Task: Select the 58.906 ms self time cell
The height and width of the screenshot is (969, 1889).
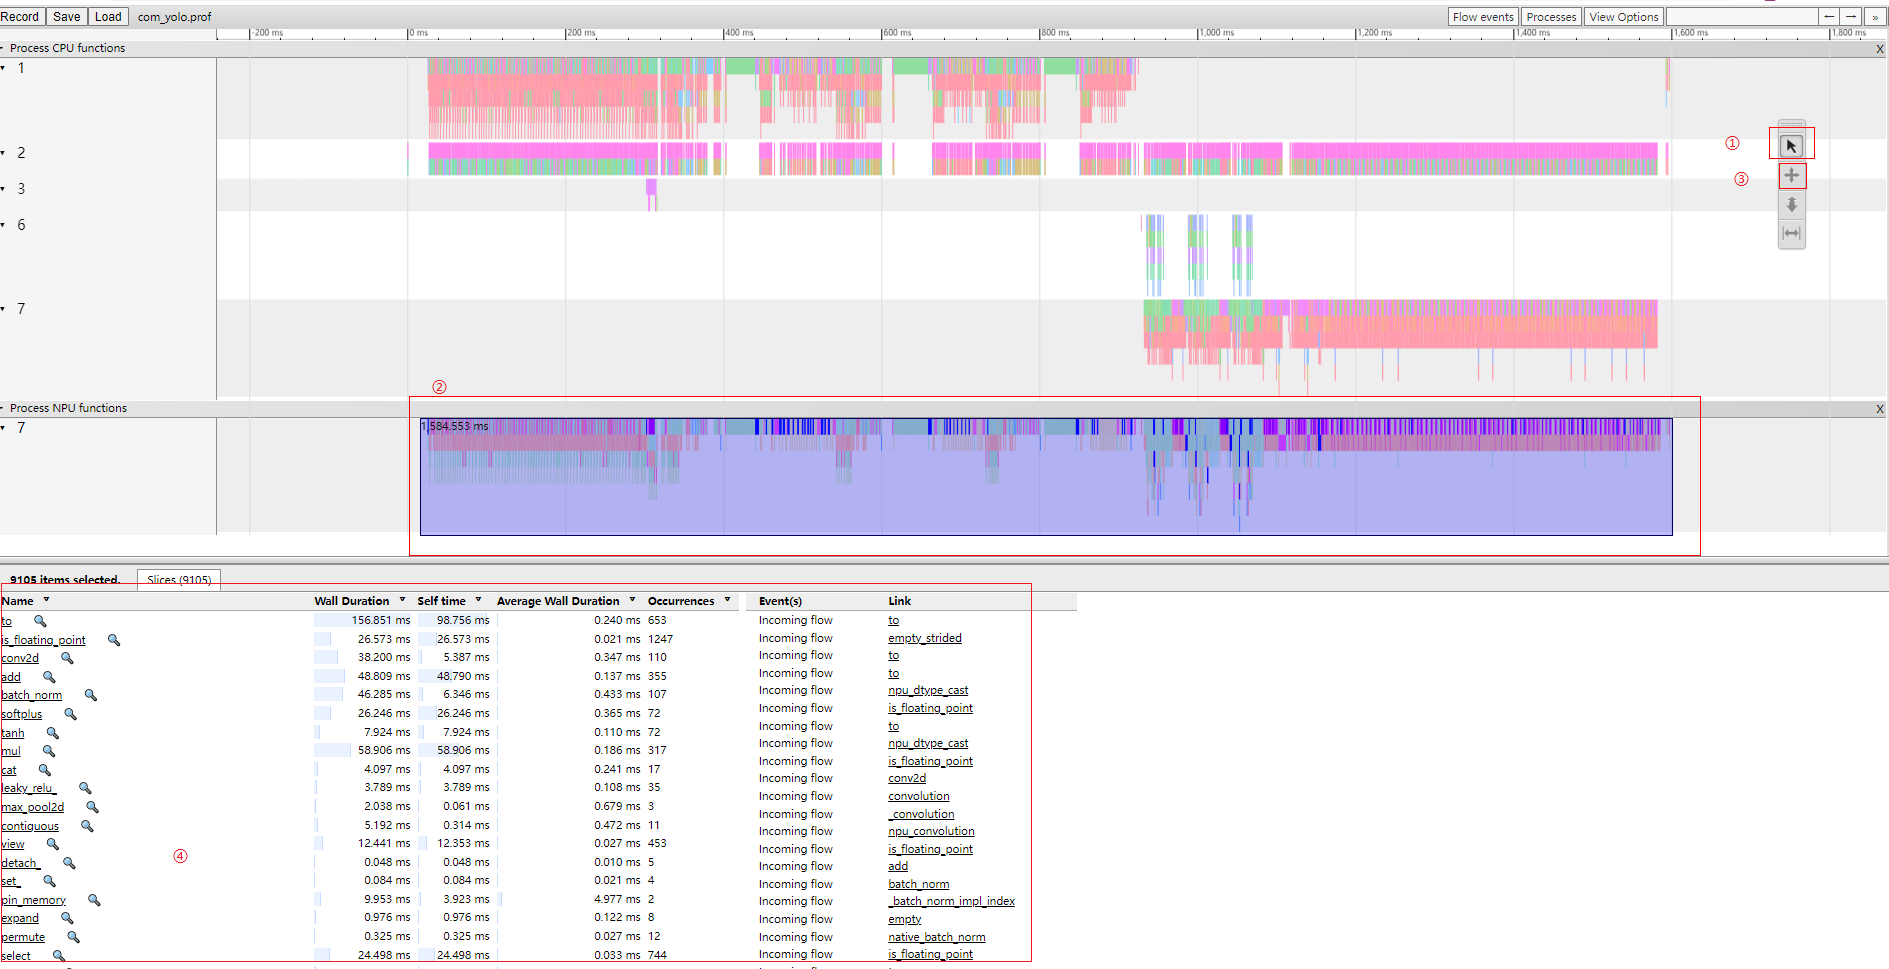Action: click(455, 750)
